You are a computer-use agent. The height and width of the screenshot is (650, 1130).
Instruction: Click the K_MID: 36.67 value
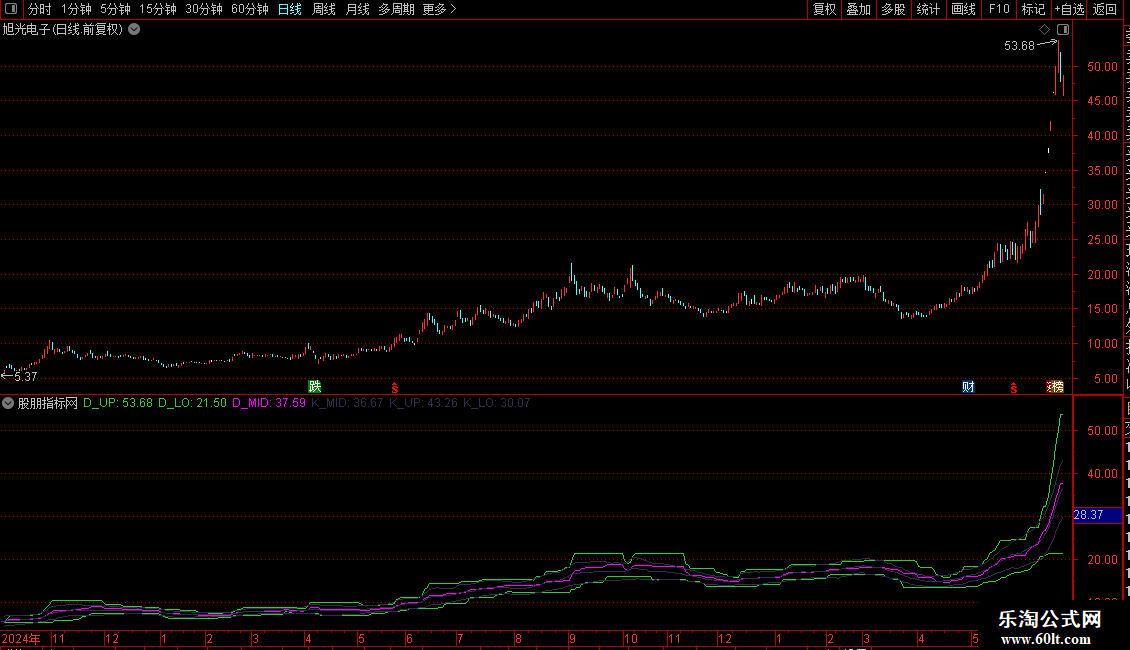(x=347, y=403)
